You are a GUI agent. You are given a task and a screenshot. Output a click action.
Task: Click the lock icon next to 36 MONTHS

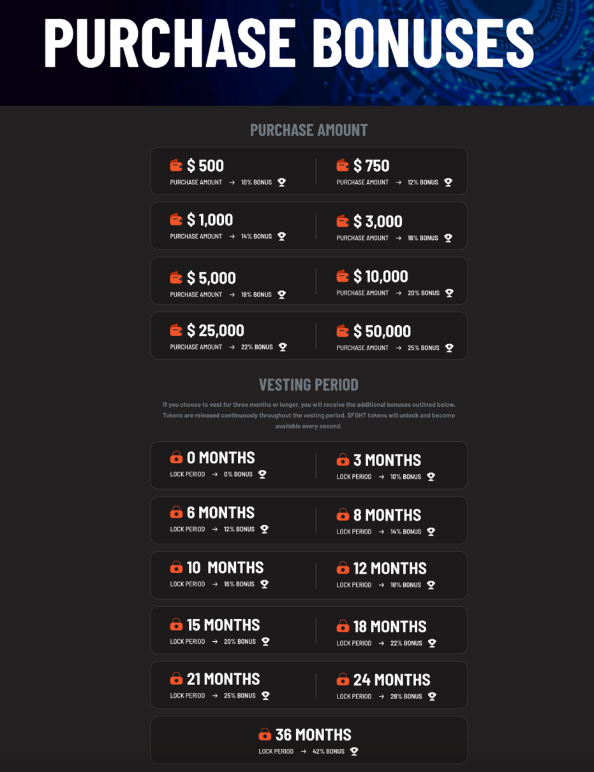[264, 735]
